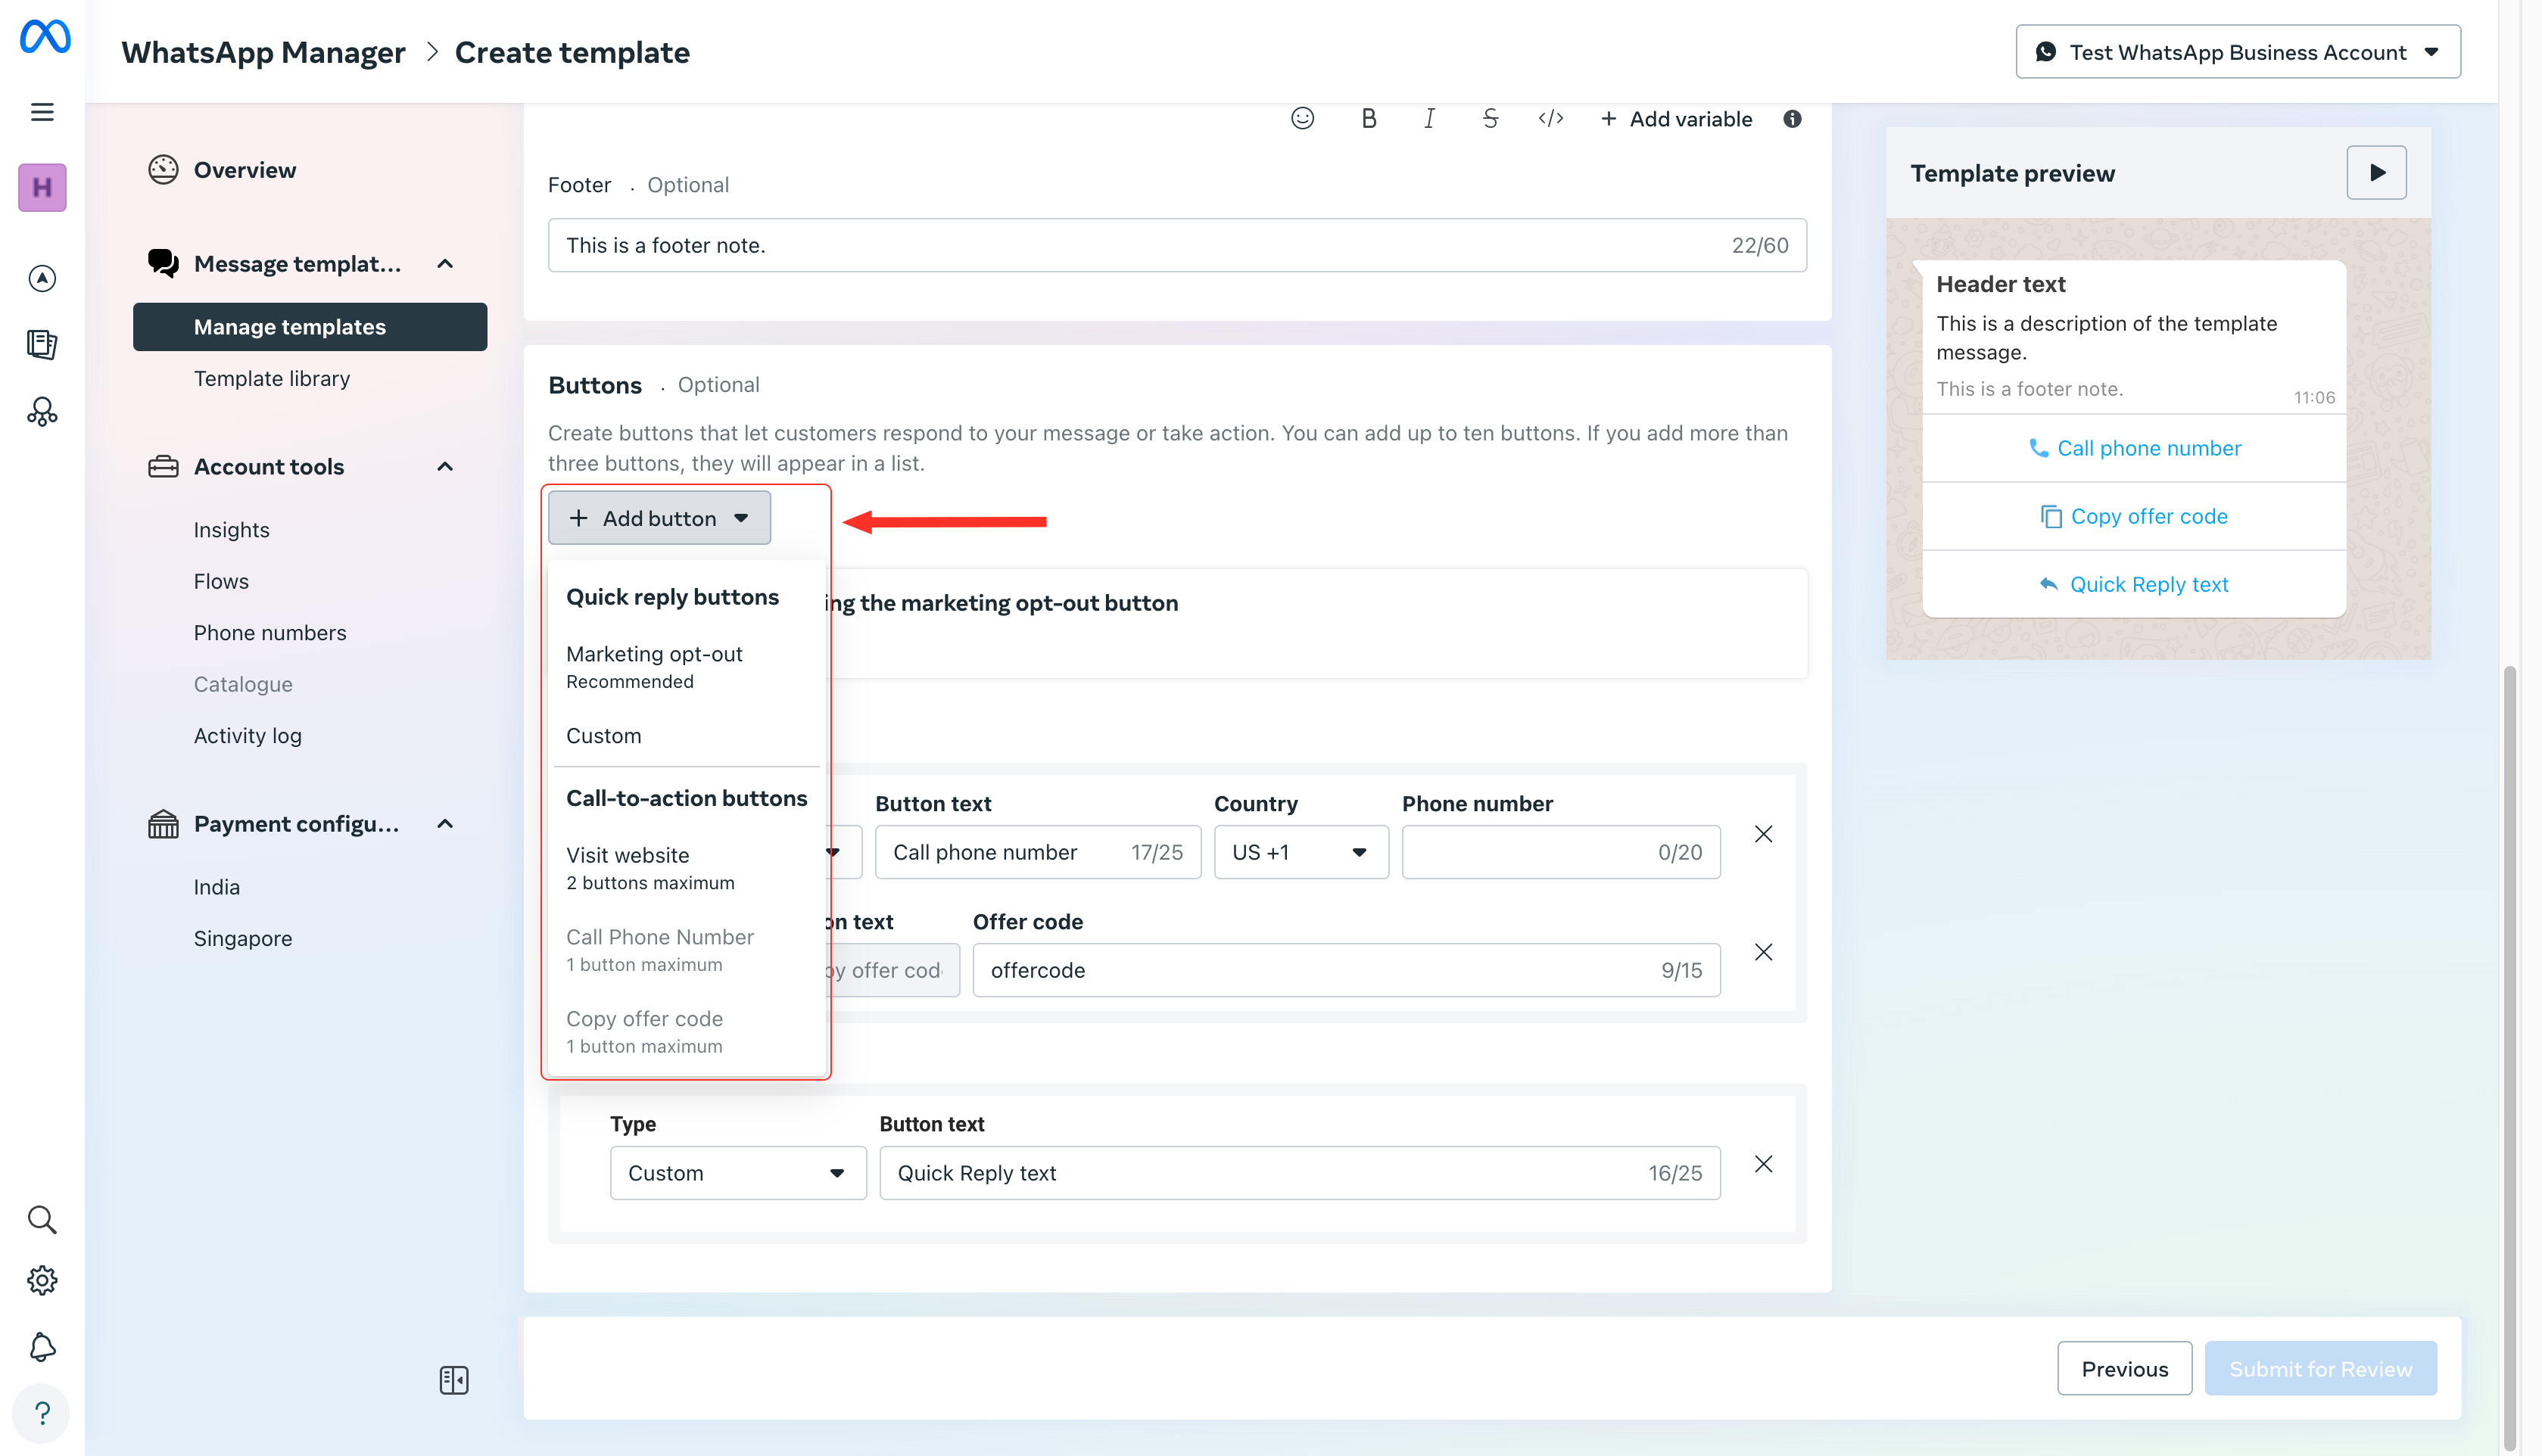Toggle the Add button dropdown

(659, 518)
